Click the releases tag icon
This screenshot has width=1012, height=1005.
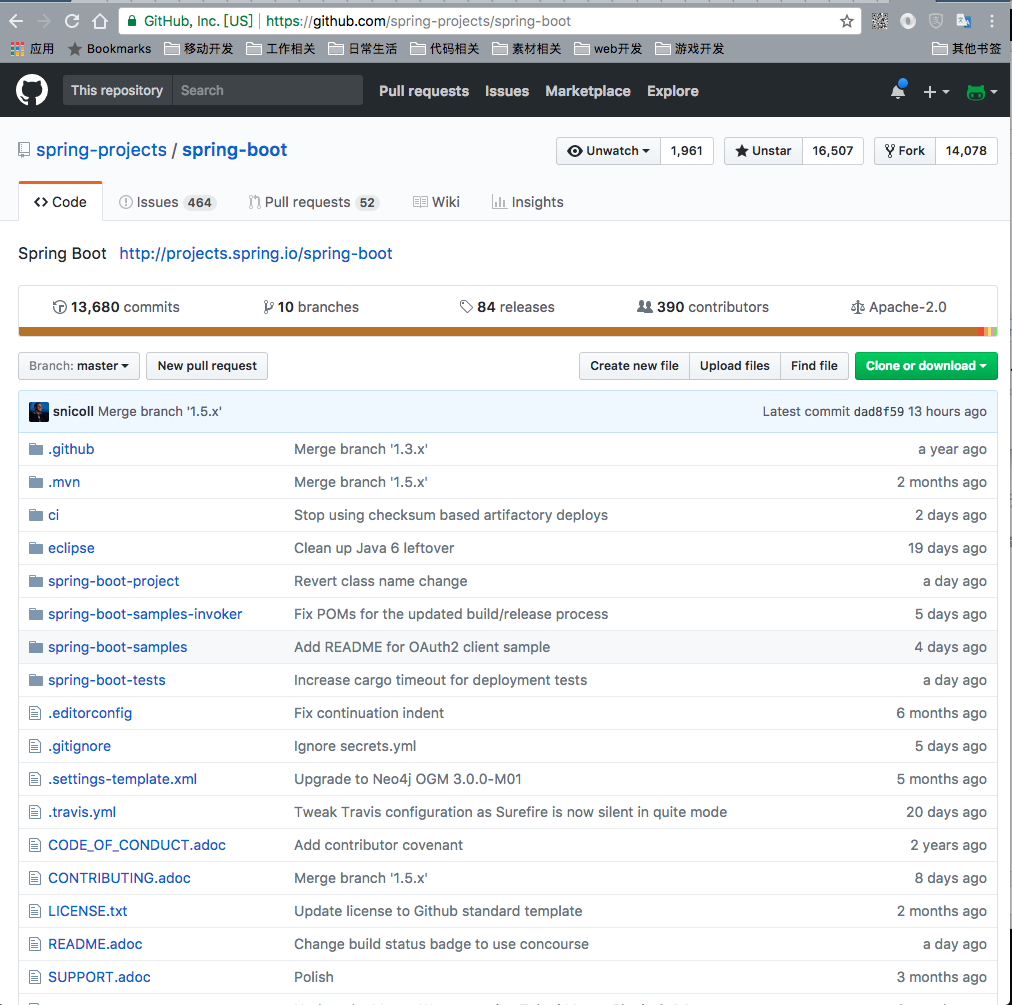tap(466, 307)
